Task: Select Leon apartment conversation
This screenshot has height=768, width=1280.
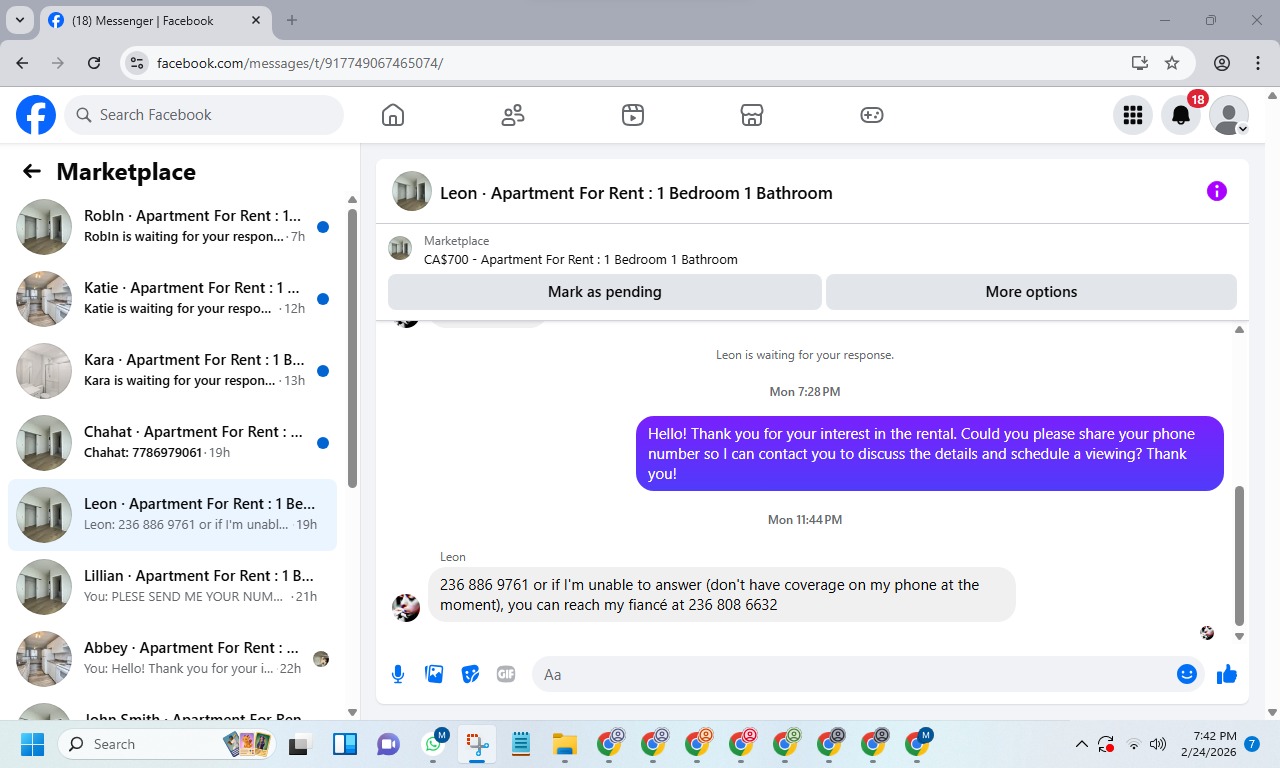Action: (172, 515)
